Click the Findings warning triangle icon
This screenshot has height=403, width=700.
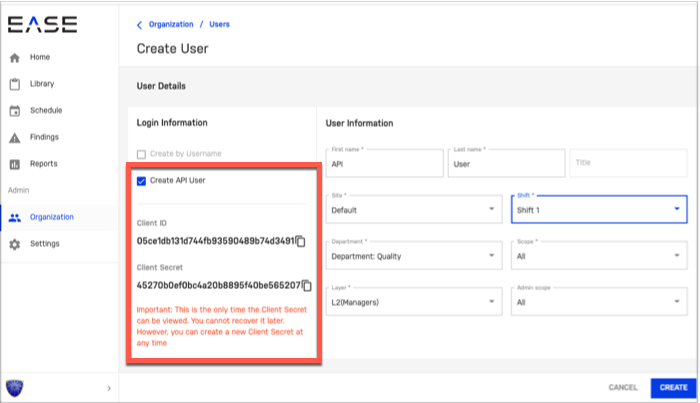(x=15, y=137)
